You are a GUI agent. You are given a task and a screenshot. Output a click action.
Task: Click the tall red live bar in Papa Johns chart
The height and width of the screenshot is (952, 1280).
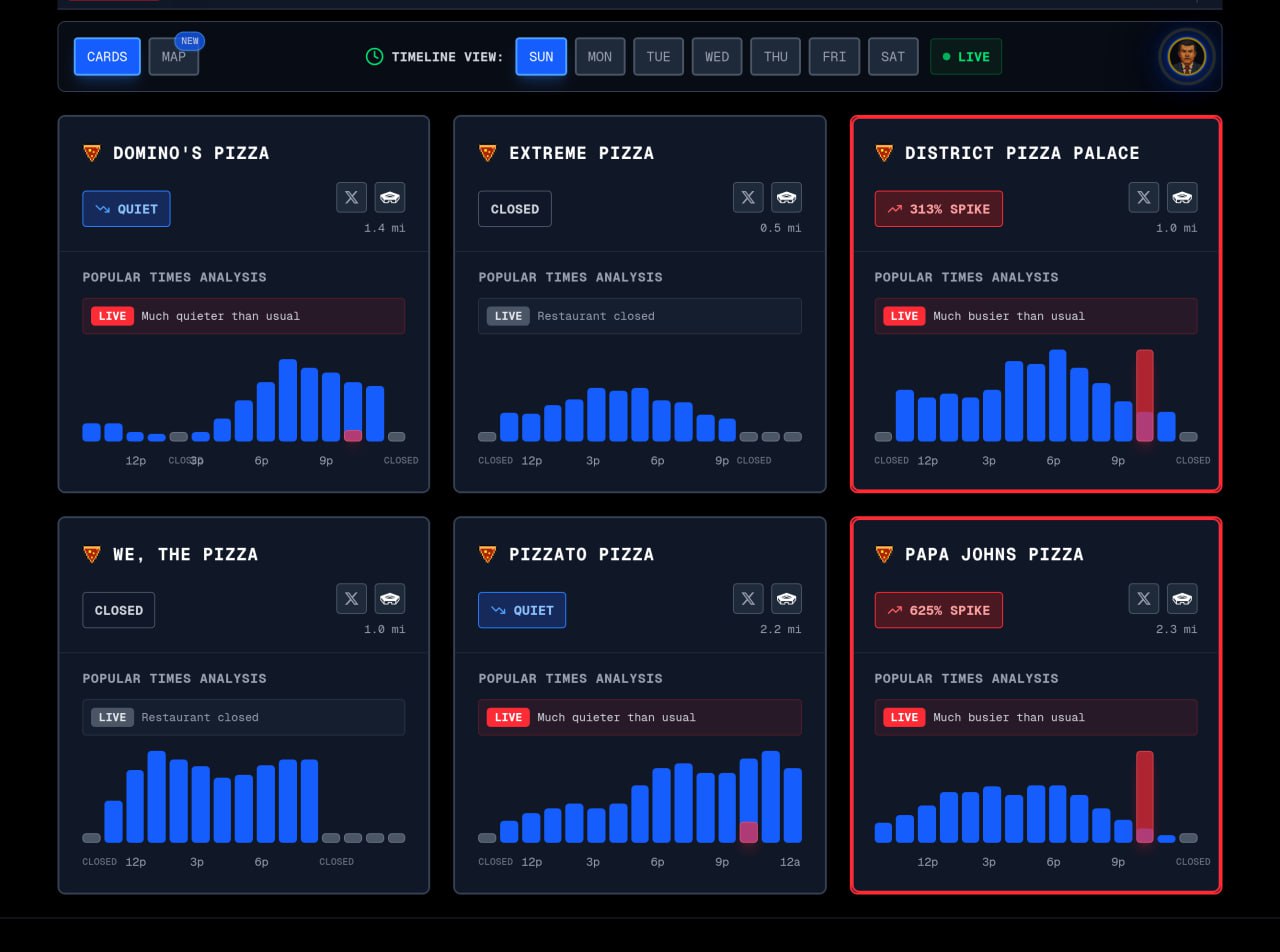click(1144, 795)
